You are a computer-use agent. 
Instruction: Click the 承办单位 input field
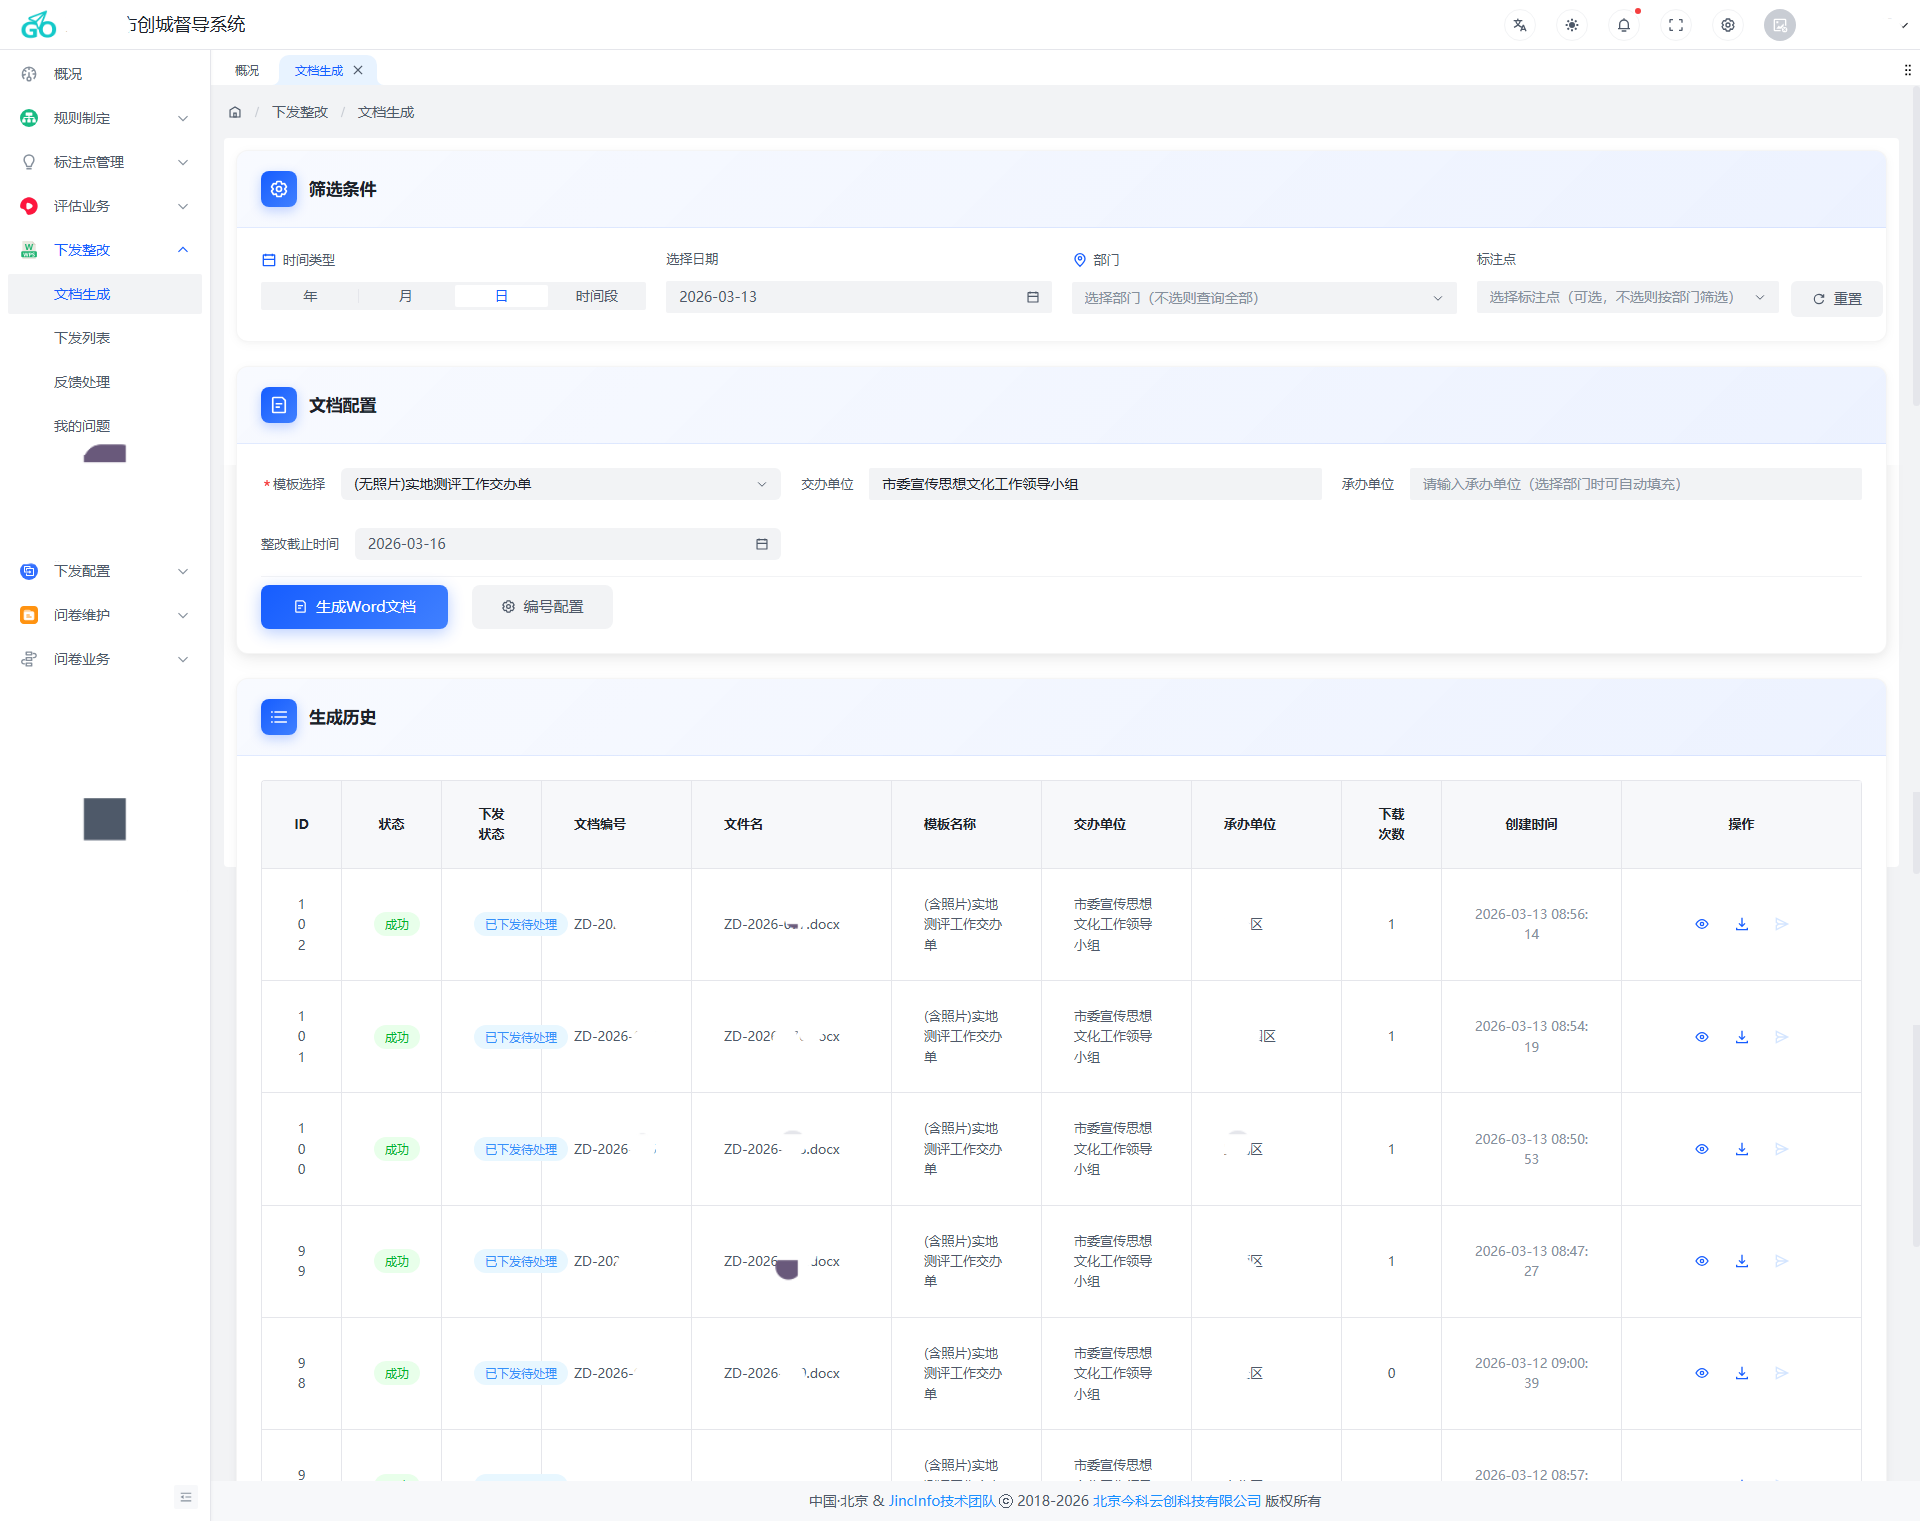[x=1635, y=484]
